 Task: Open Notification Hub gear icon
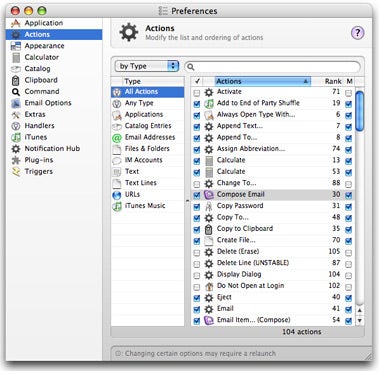[x=16, y=149]
